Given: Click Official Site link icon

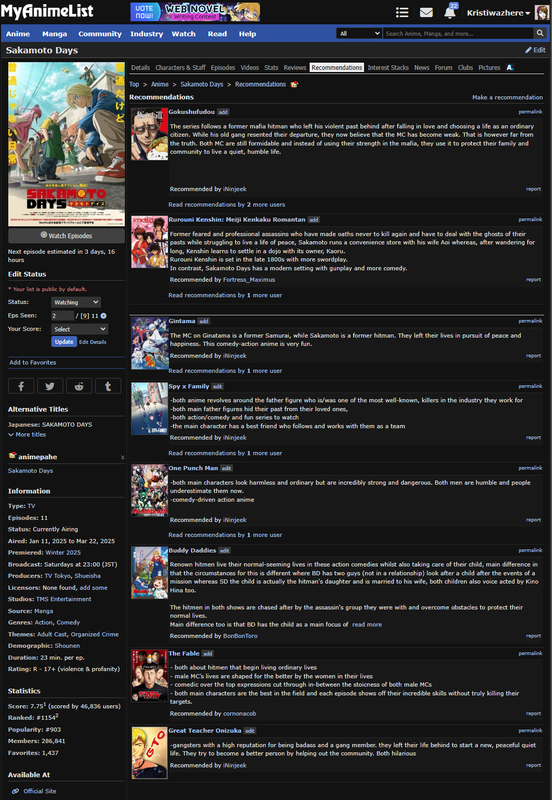Looking at the screenshot, I should coord(15,791).
